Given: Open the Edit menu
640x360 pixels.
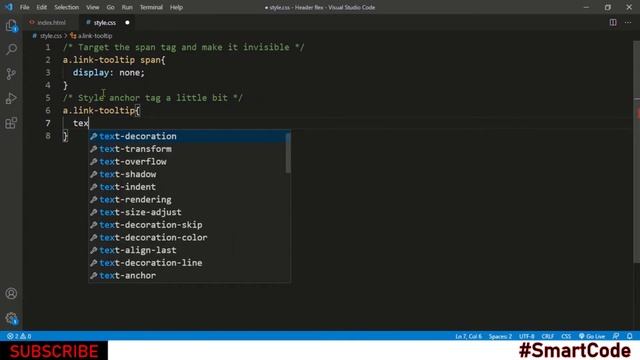Looking at the screenshot, I should pyautogui.click(x=42, y=7).
